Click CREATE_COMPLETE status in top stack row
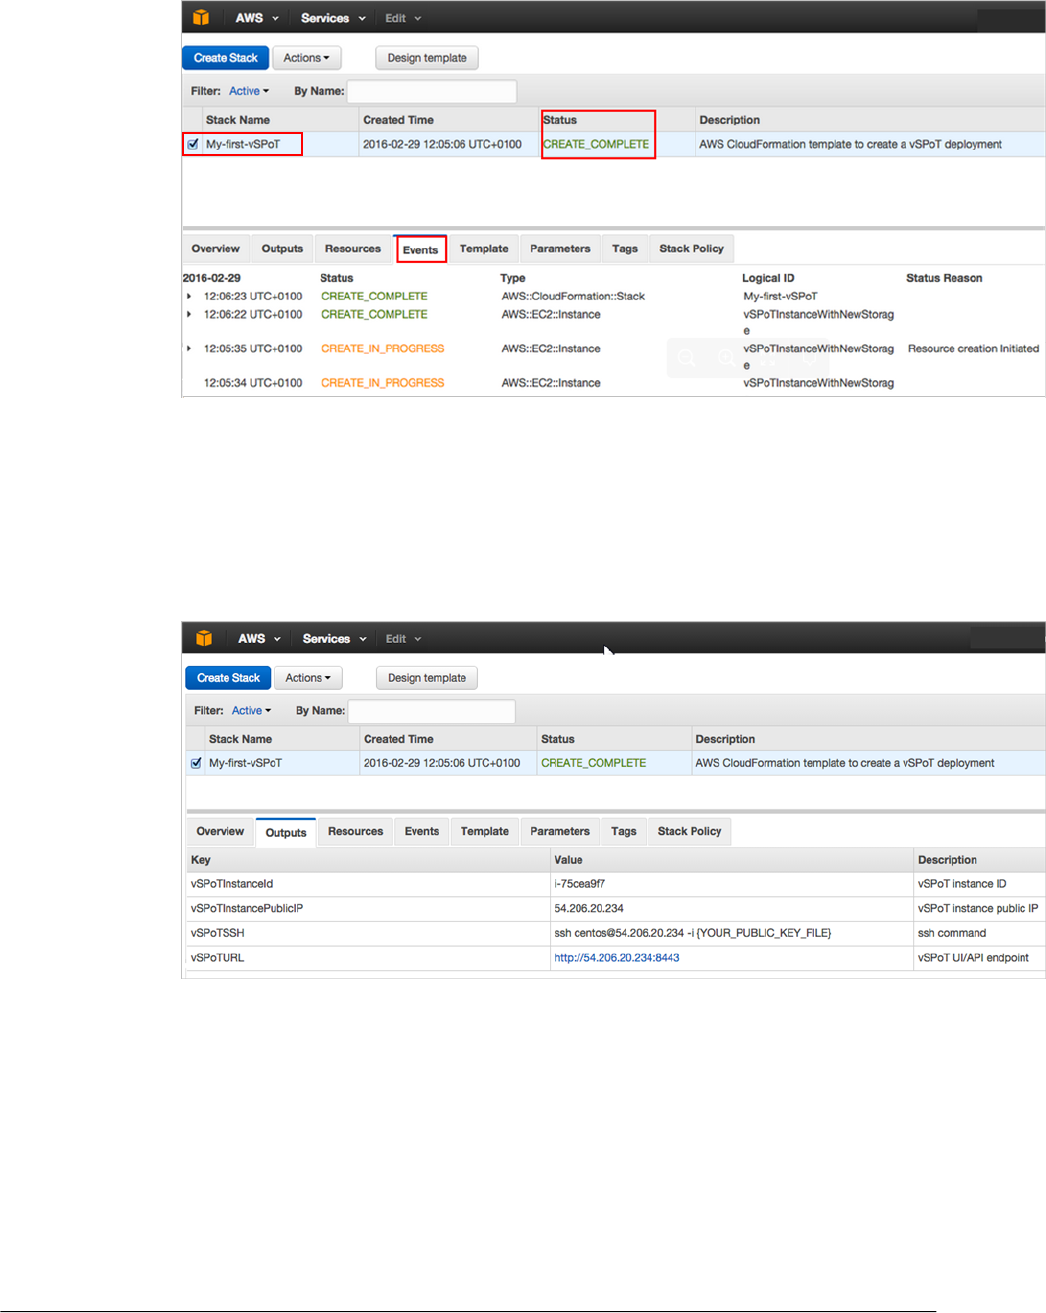The width and height of the screenshot is (1046, 1313). [596, 144]
